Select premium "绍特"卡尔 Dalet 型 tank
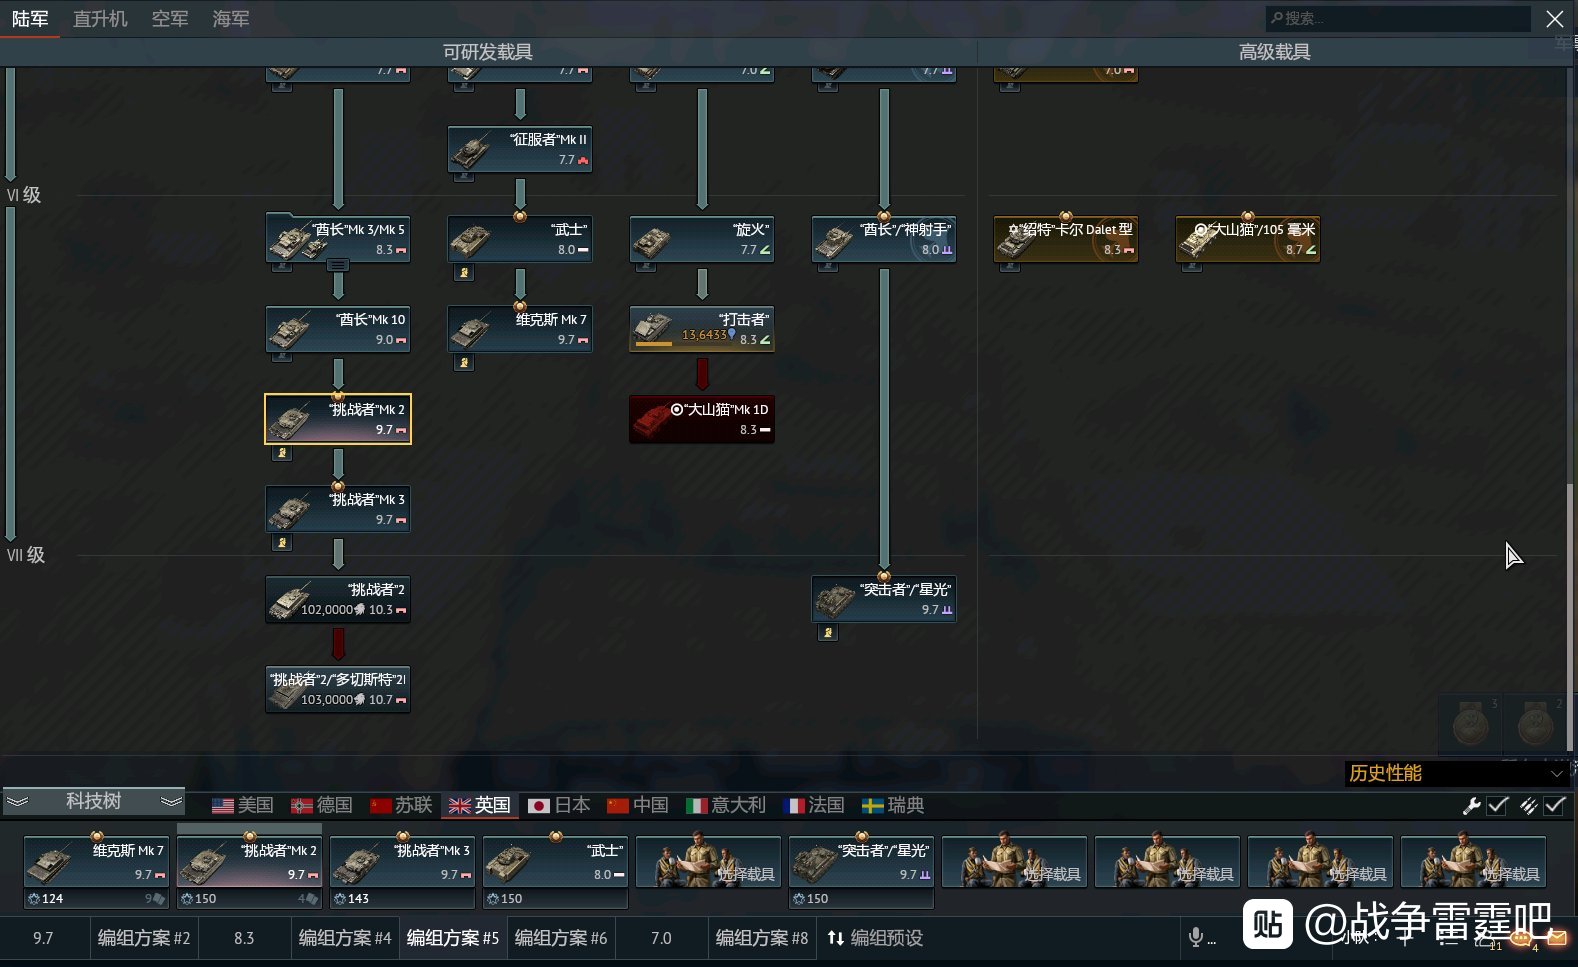 [x=1066, y=239]
